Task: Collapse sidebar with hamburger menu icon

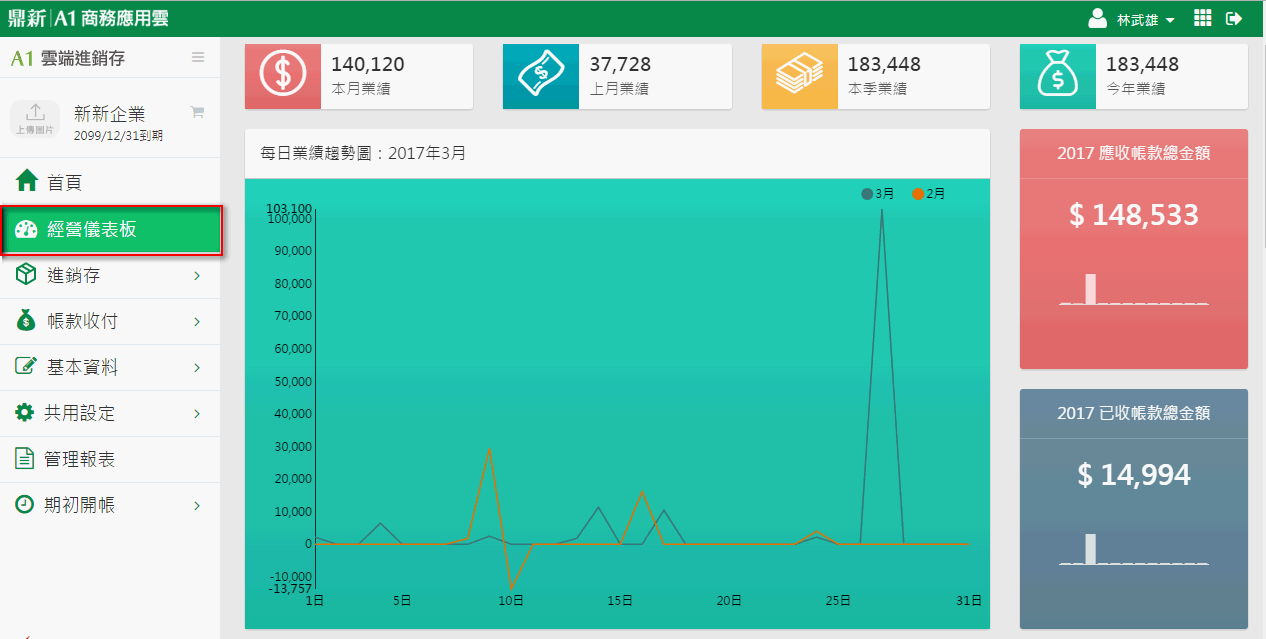Action: [198, 57]
